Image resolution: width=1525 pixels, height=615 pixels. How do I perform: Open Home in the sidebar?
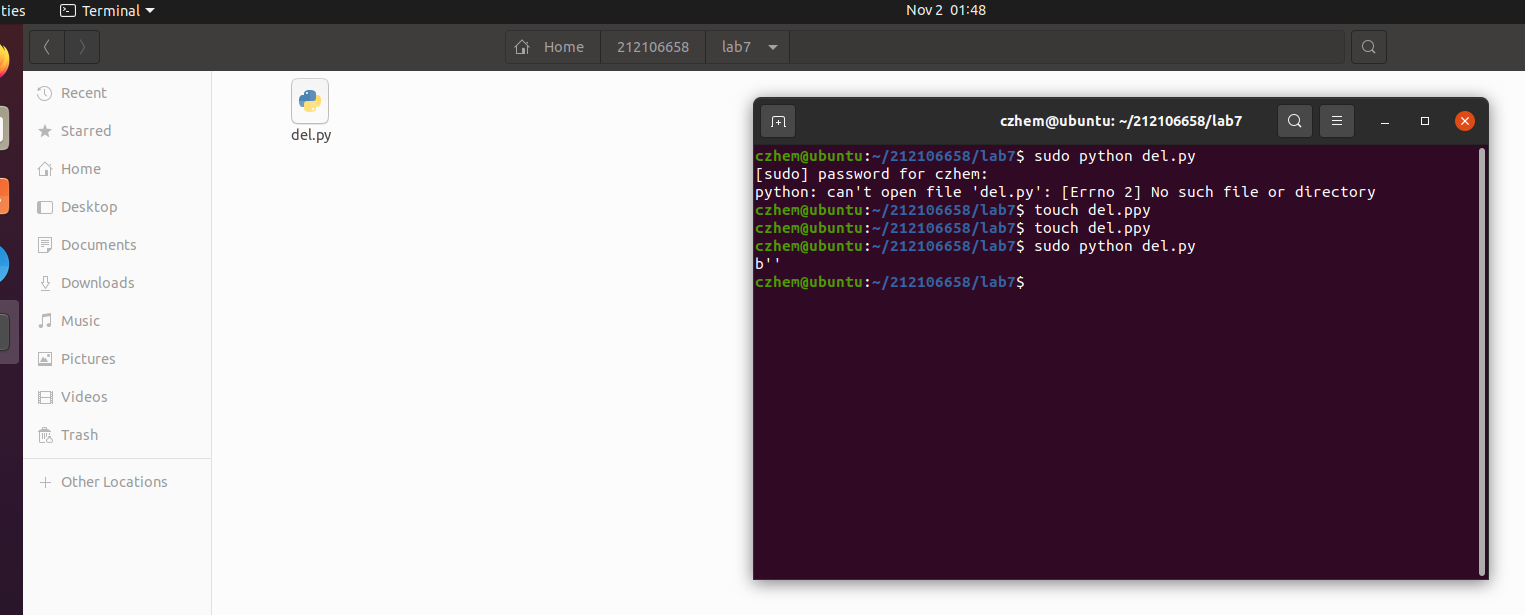[x=117, y=169]
